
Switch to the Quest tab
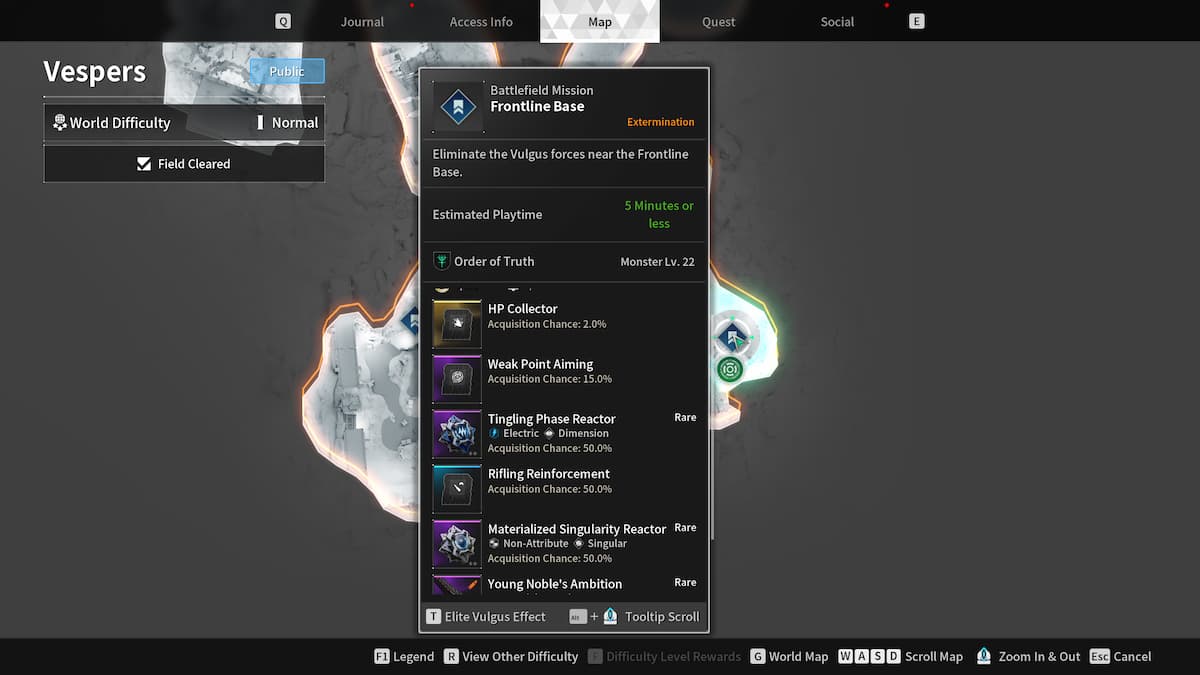pos(718,22)
